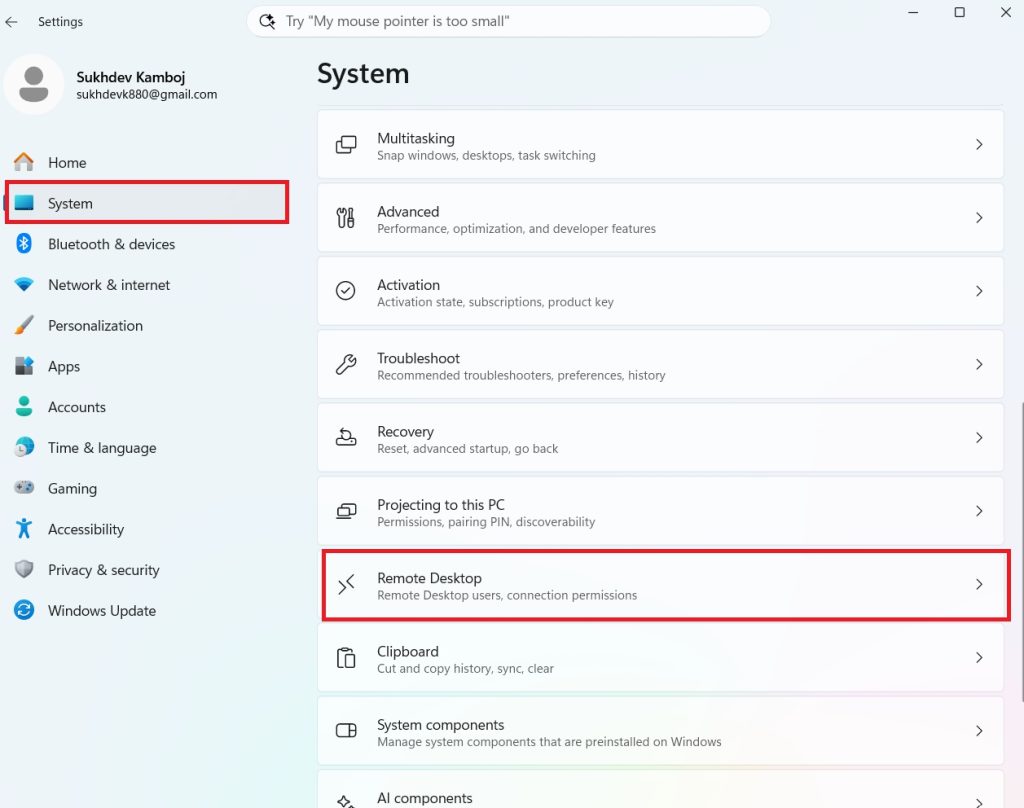The image size is (1024, 808).
Task: Open Remote Desktop using its chevron
Action: pyautogui.click(x=979, y=584)
